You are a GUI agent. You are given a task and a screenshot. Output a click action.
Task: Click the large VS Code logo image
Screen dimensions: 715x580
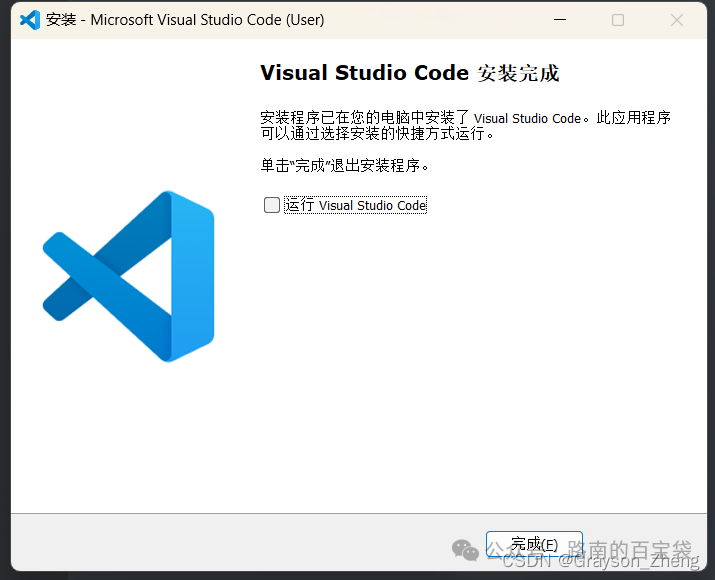pos(129,276)
